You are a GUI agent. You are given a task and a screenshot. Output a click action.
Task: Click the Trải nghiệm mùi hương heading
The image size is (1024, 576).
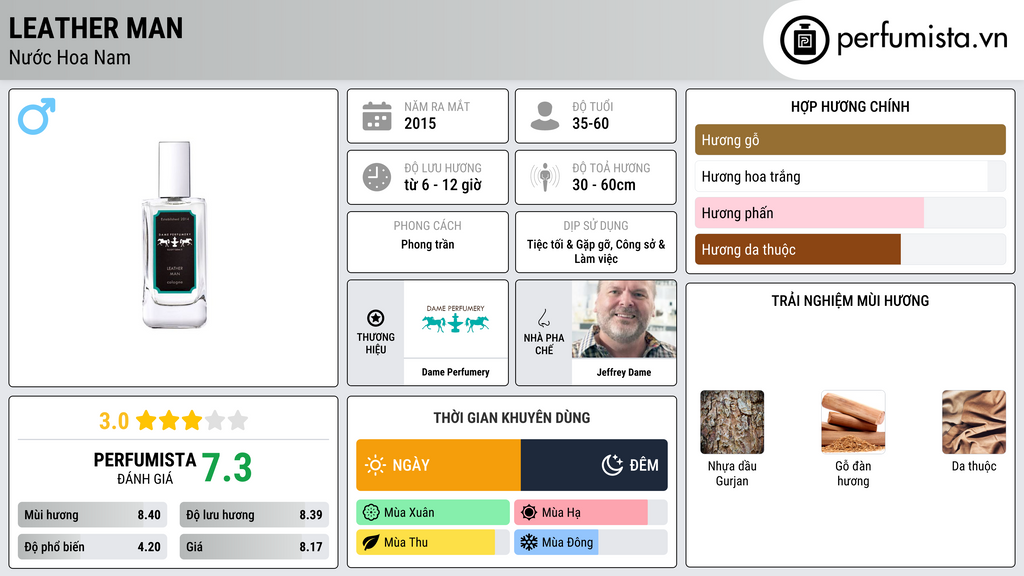[850, 301]
